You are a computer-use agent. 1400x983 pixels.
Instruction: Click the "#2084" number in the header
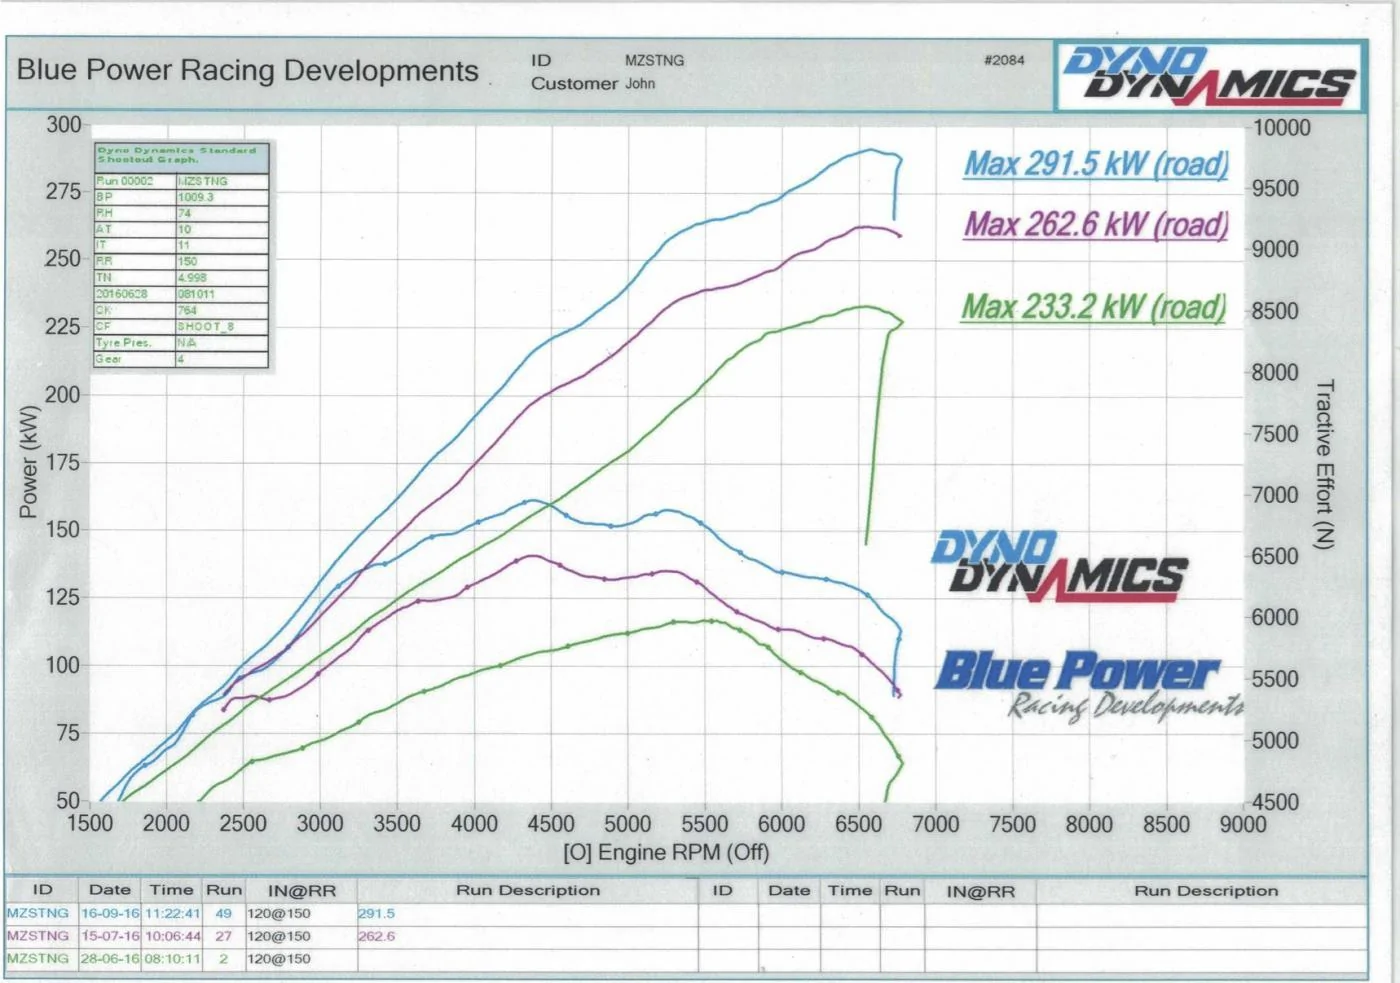pyautogui.click(x=1004, y=60)
